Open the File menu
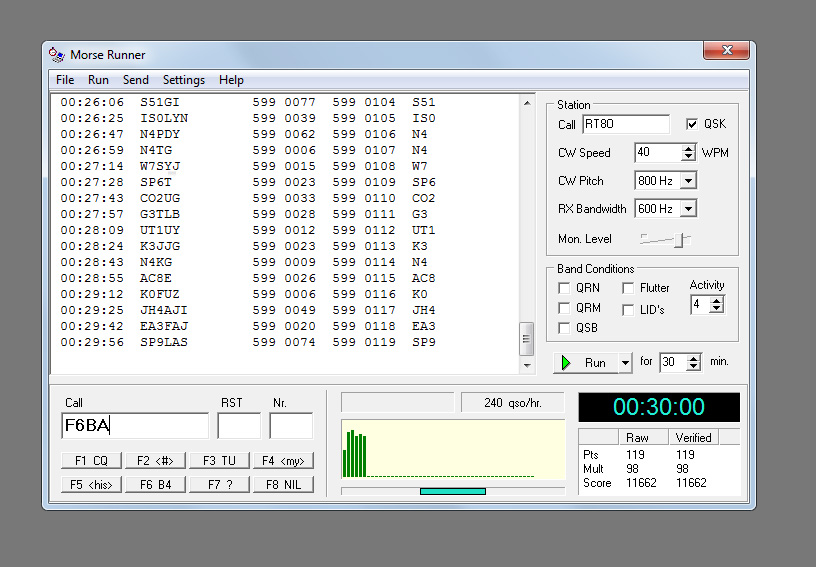Image resolution: width=816 pixels, height=567 pixels. tap(65, 80)
